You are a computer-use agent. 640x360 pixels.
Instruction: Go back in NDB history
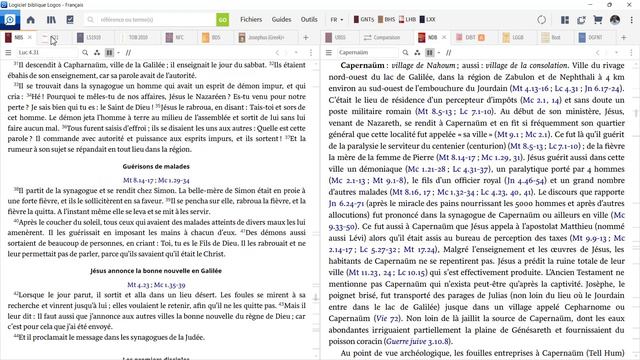point(598,53)
